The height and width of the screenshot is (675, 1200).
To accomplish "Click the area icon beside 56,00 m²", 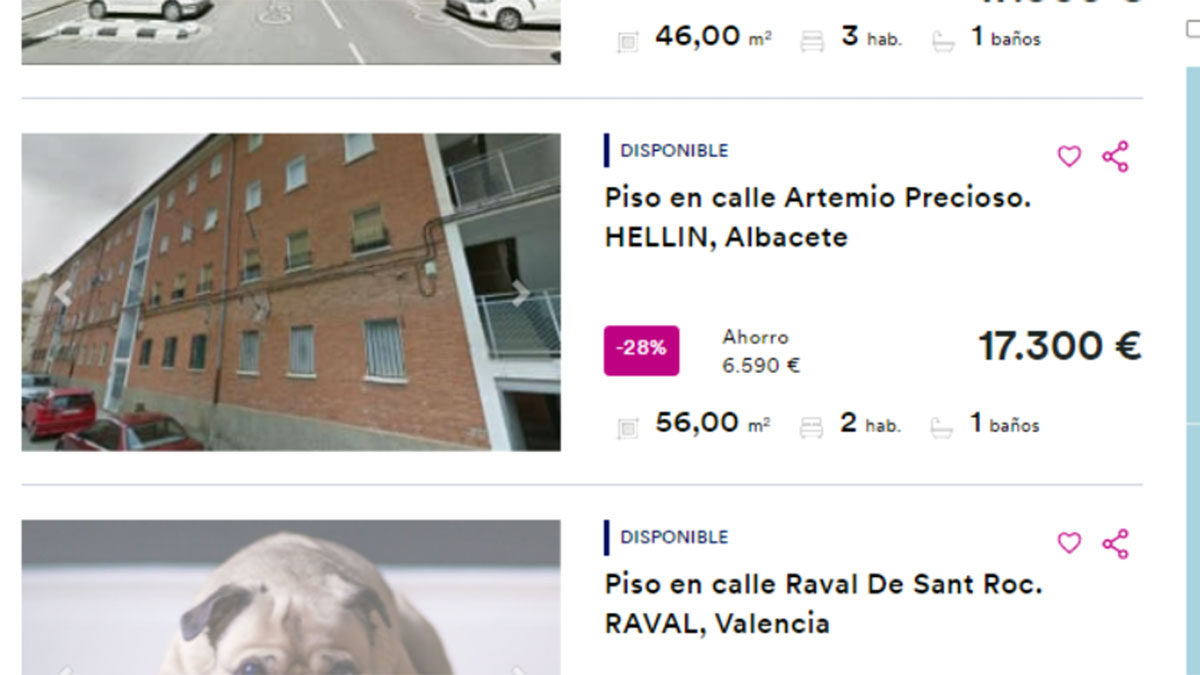I will 628,428.
